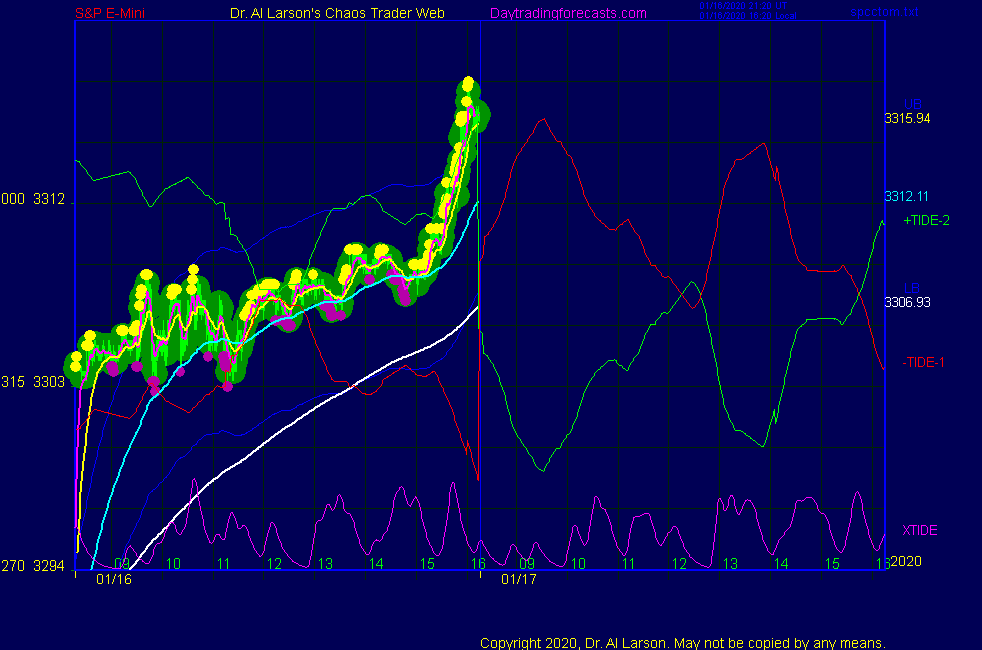The height and width of the screenshot is (650, 982).
Task: Click the 11 hour label of 01/16 session
Action: point(224,564)
